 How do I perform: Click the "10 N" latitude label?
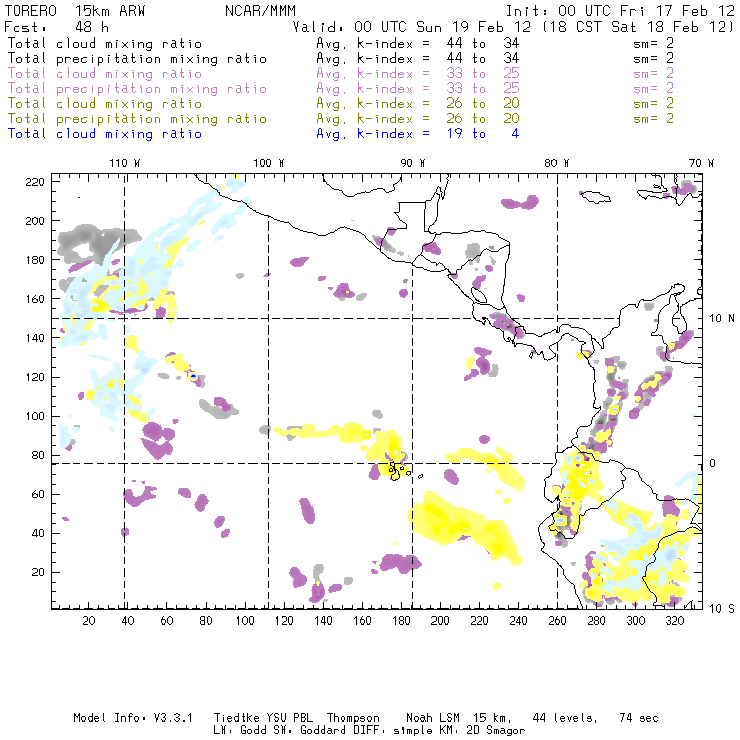coord(722,318)
